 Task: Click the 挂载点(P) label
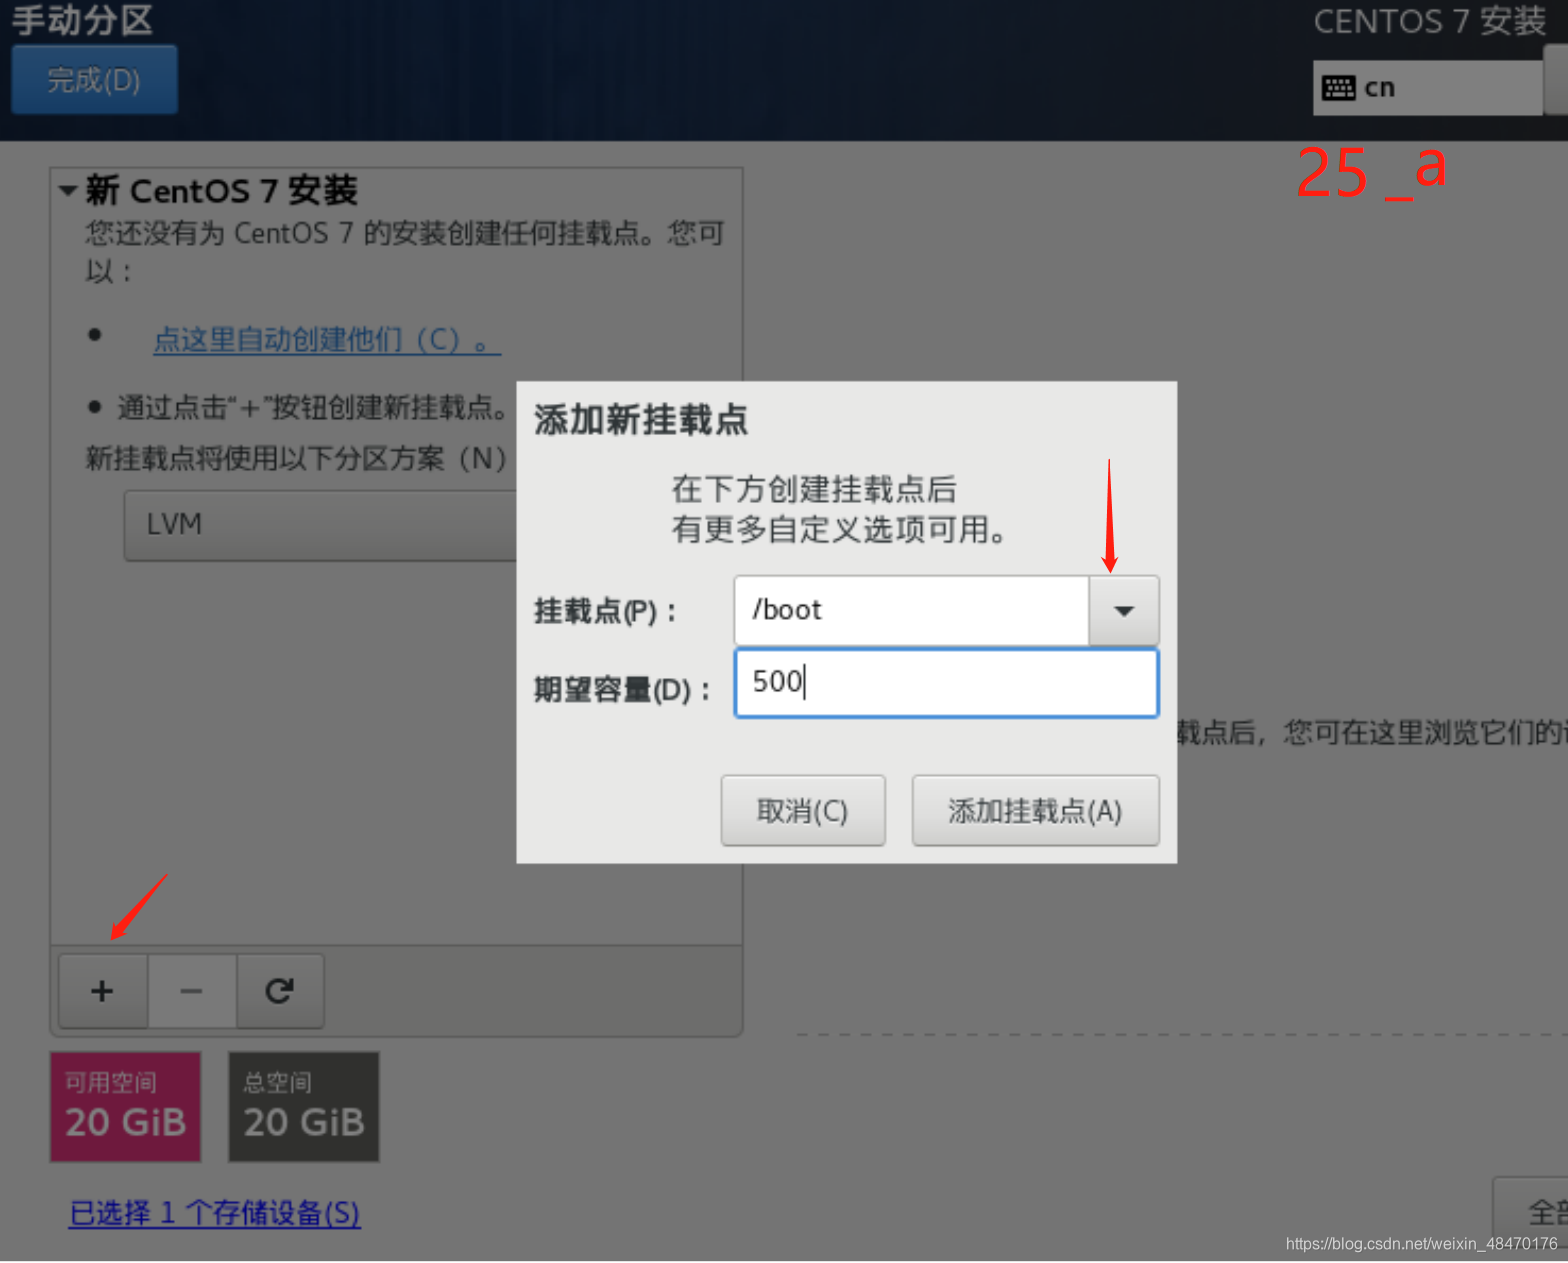click(605, 611)
